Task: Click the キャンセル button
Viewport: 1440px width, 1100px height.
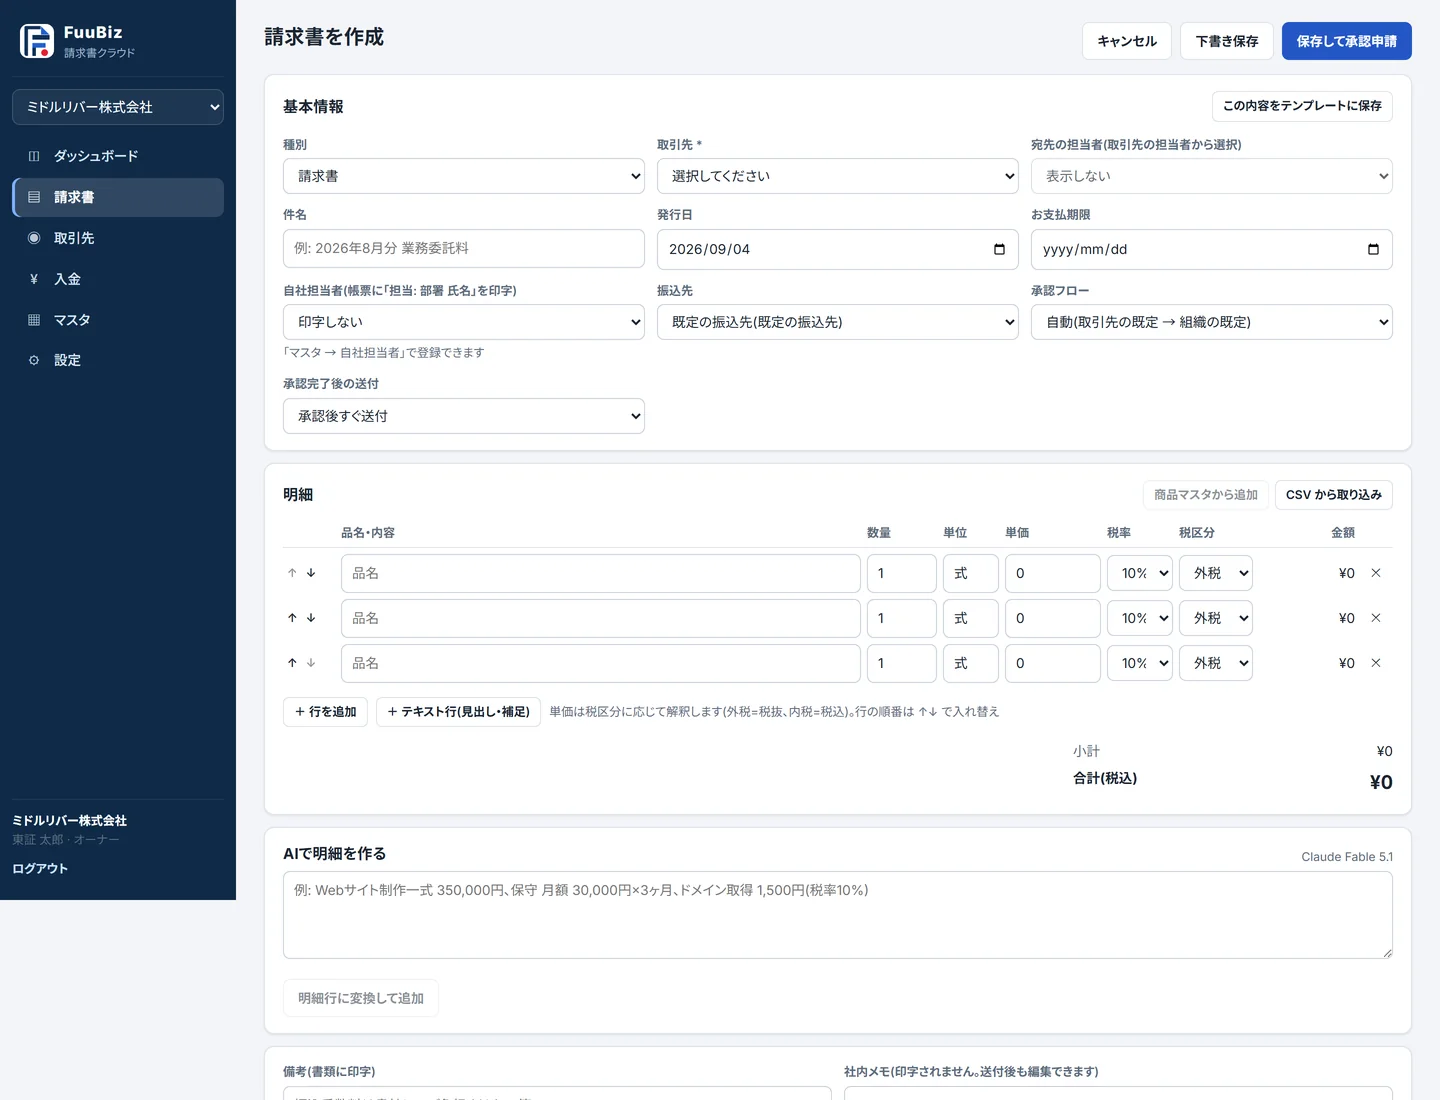Action: [1127, 41]
